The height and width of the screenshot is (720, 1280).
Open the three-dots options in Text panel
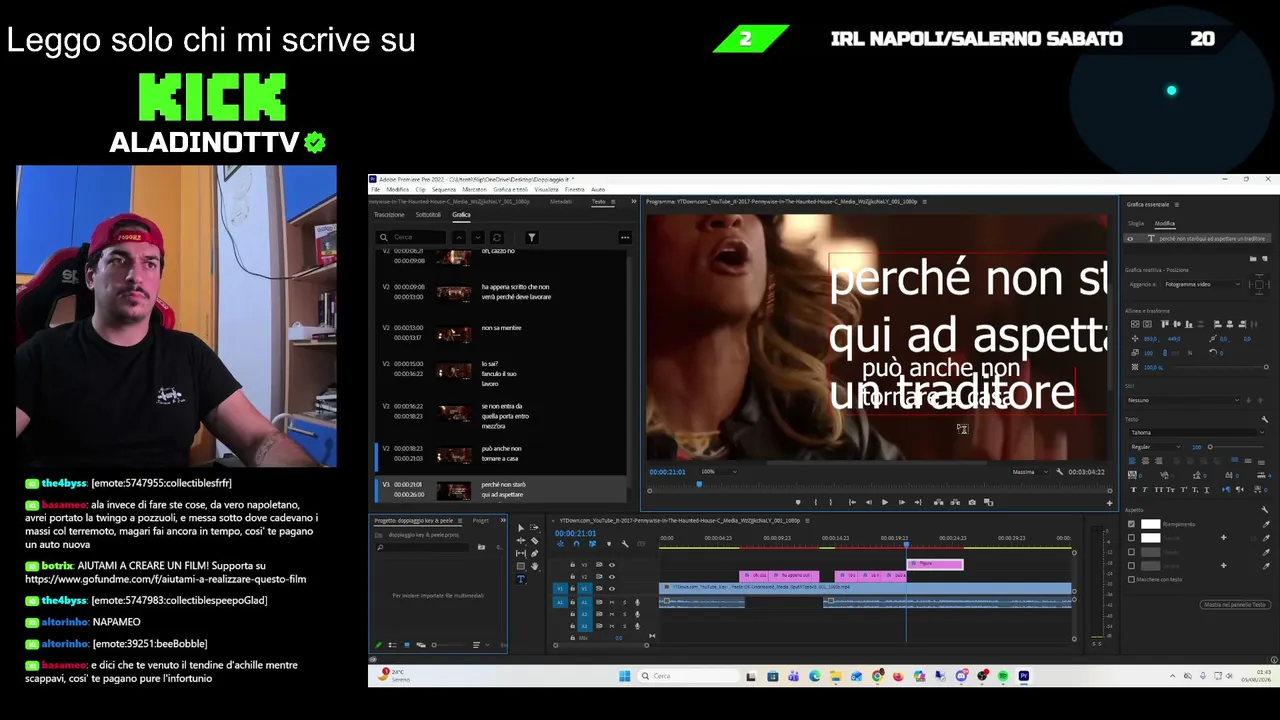pos(625,237)
